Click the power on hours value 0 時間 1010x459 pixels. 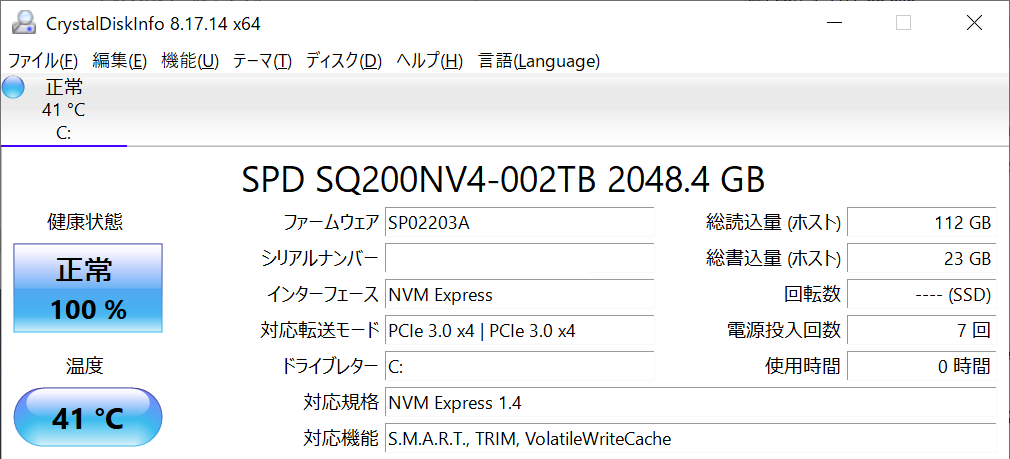point(922,367)
